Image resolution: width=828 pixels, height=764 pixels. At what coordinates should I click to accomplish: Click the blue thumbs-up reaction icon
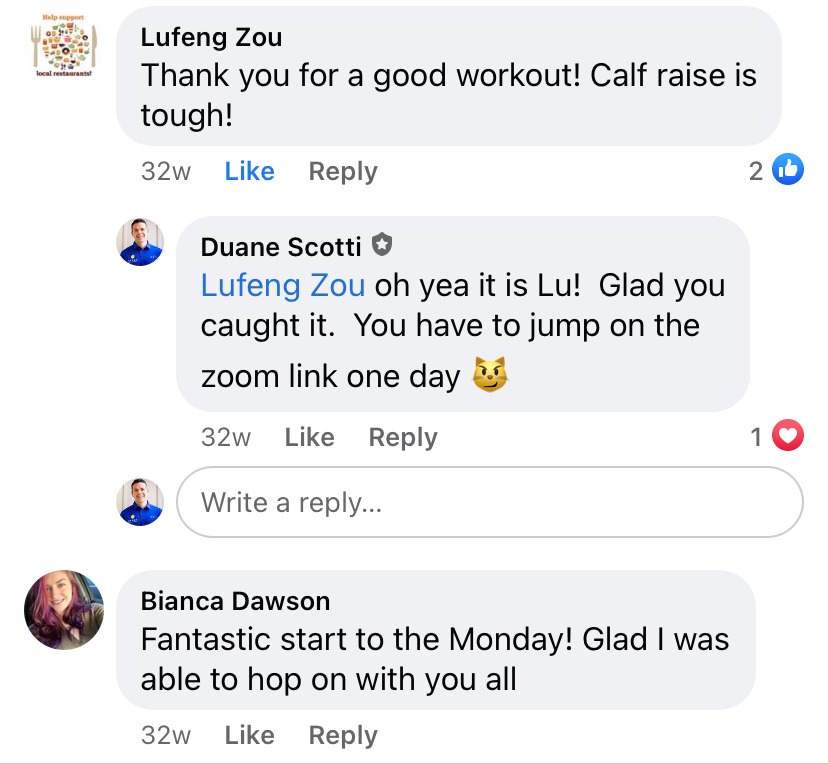789,171
